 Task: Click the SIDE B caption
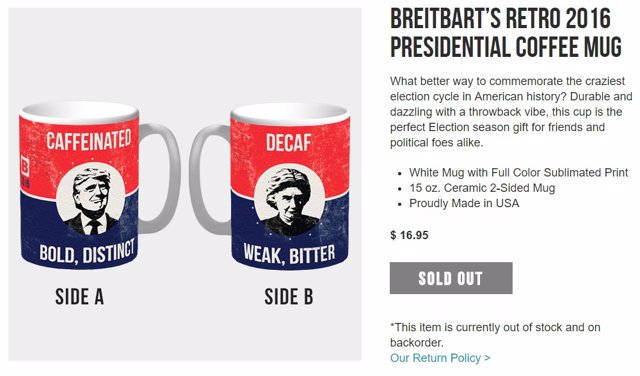(x=289, y=297)
